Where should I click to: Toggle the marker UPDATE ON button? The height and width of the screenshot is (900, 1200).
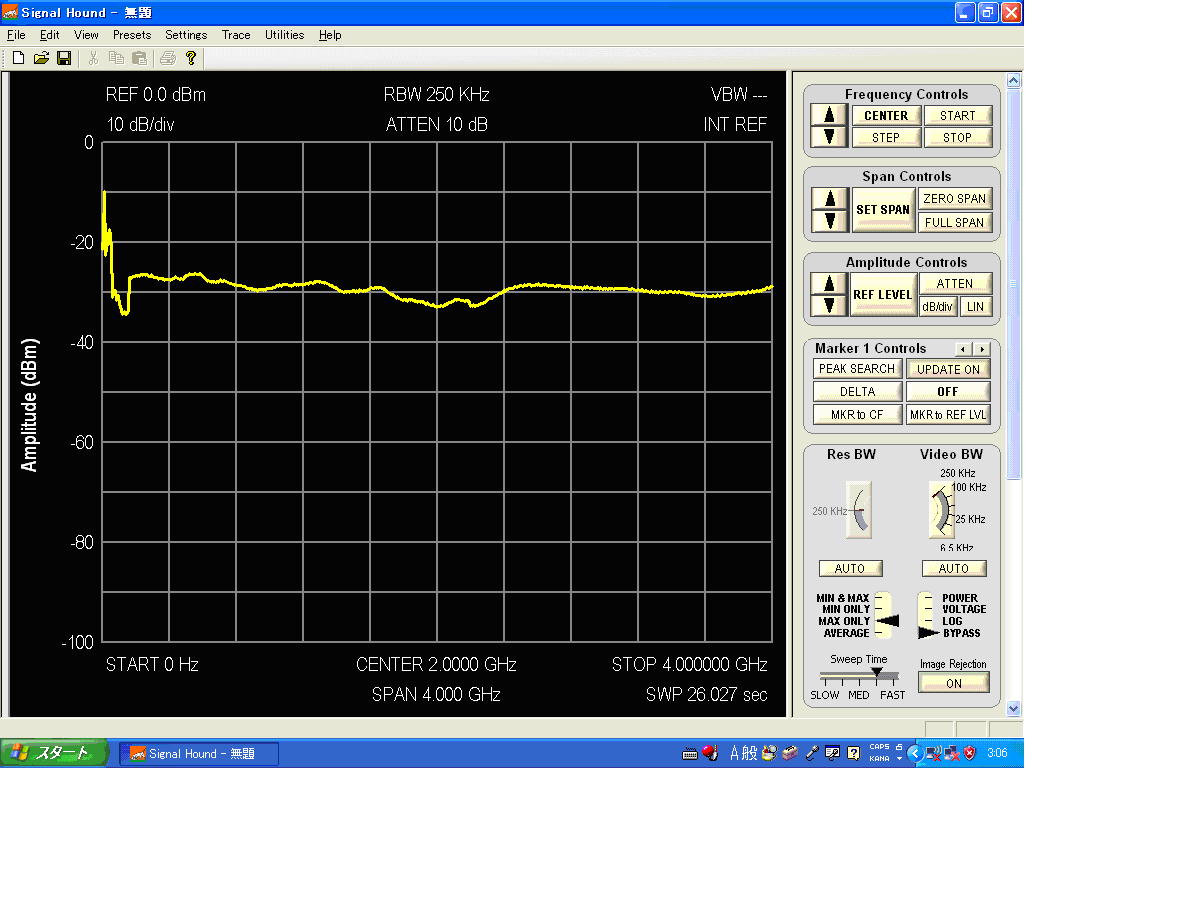tap(948, 369)
